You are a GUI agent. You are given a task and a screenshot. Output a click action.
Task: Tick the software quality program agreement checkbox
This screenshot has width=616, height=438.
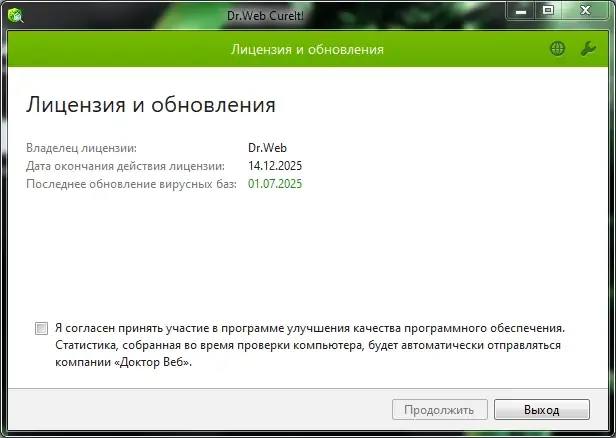[x=41, y=328]
